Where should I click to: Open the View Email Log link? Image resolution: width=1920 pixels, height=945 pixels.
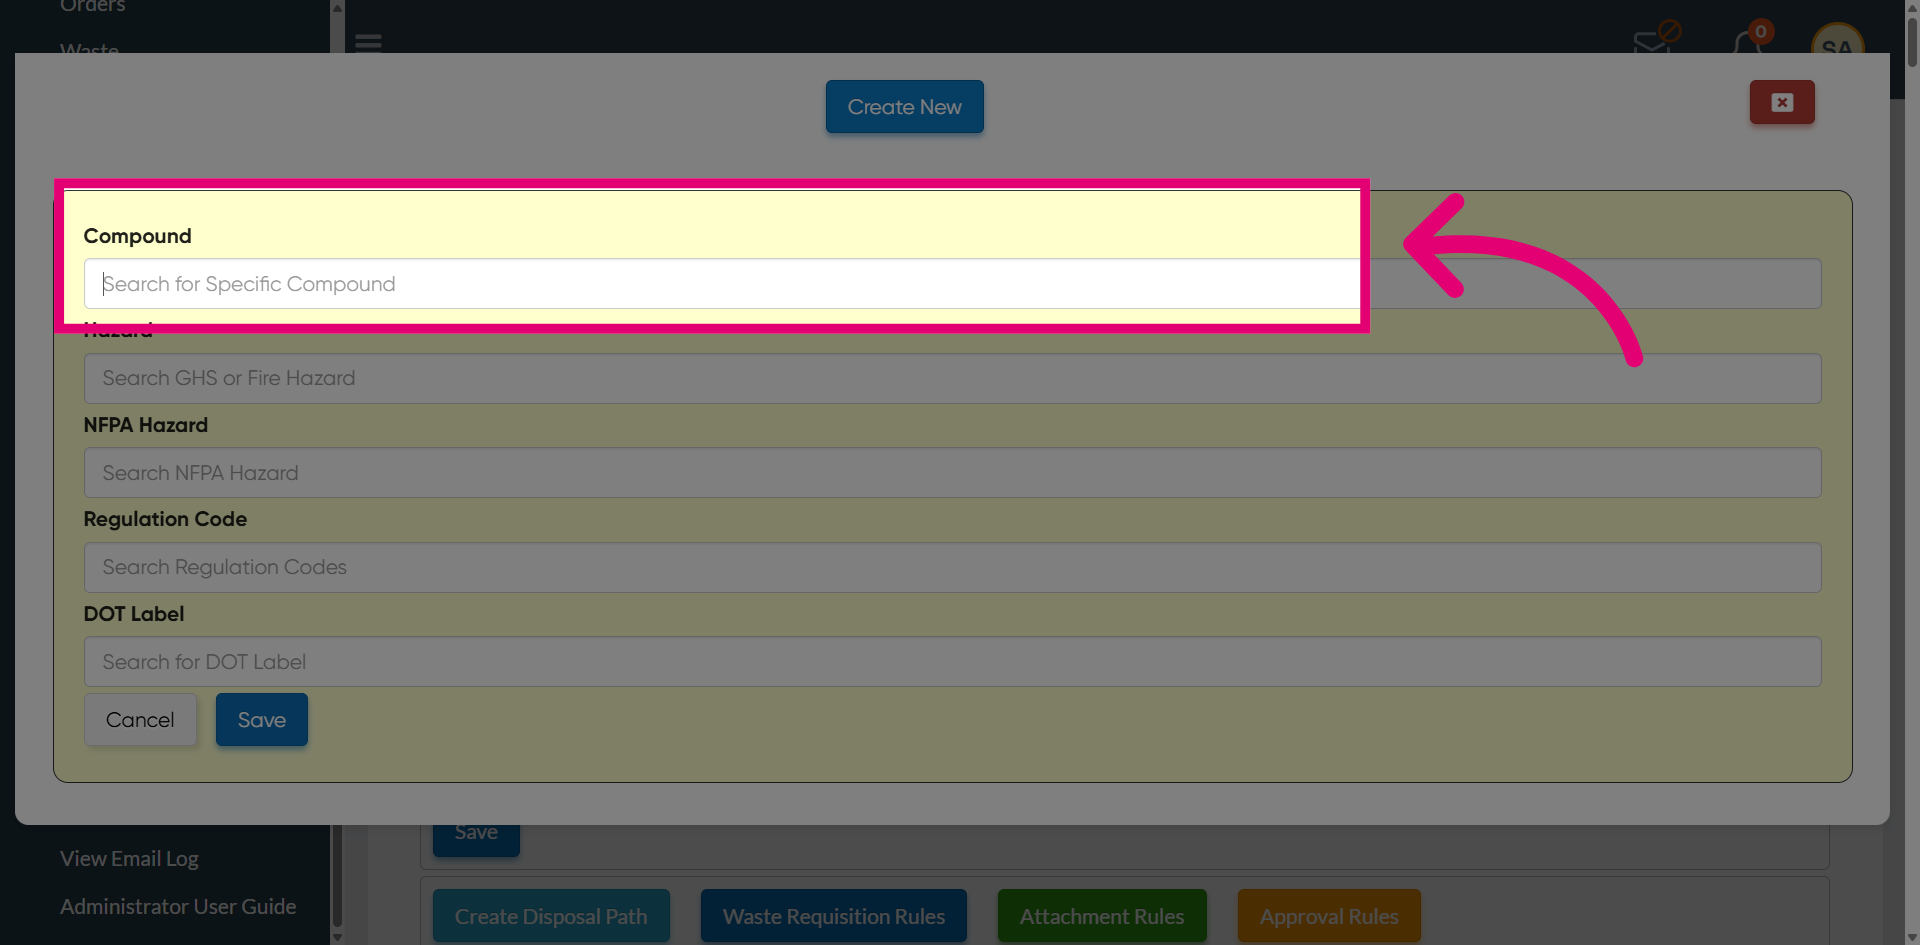point(129,859)
